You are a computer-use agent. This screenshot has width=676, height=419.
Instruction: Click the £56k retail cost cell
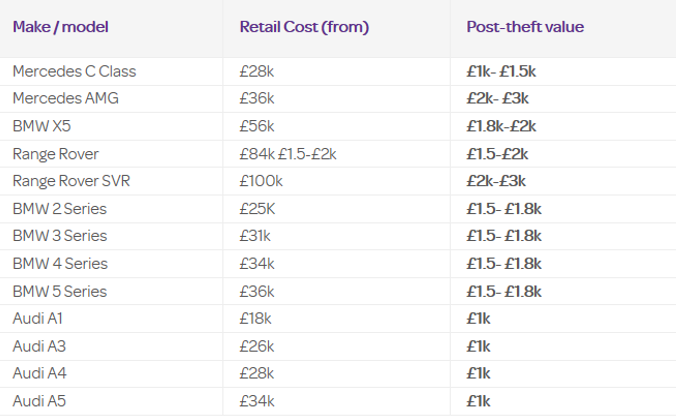[258, 126]
